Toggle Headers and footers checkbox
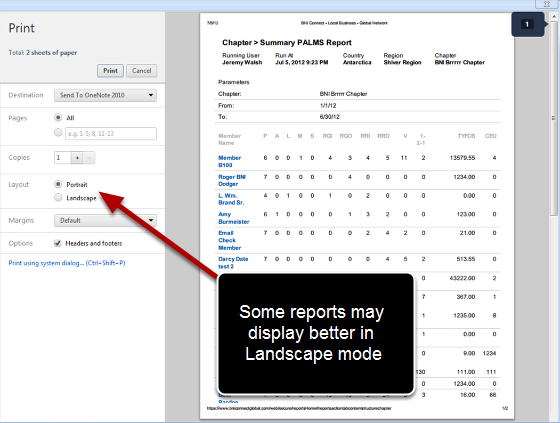560x423 pixels. [58, 243]
